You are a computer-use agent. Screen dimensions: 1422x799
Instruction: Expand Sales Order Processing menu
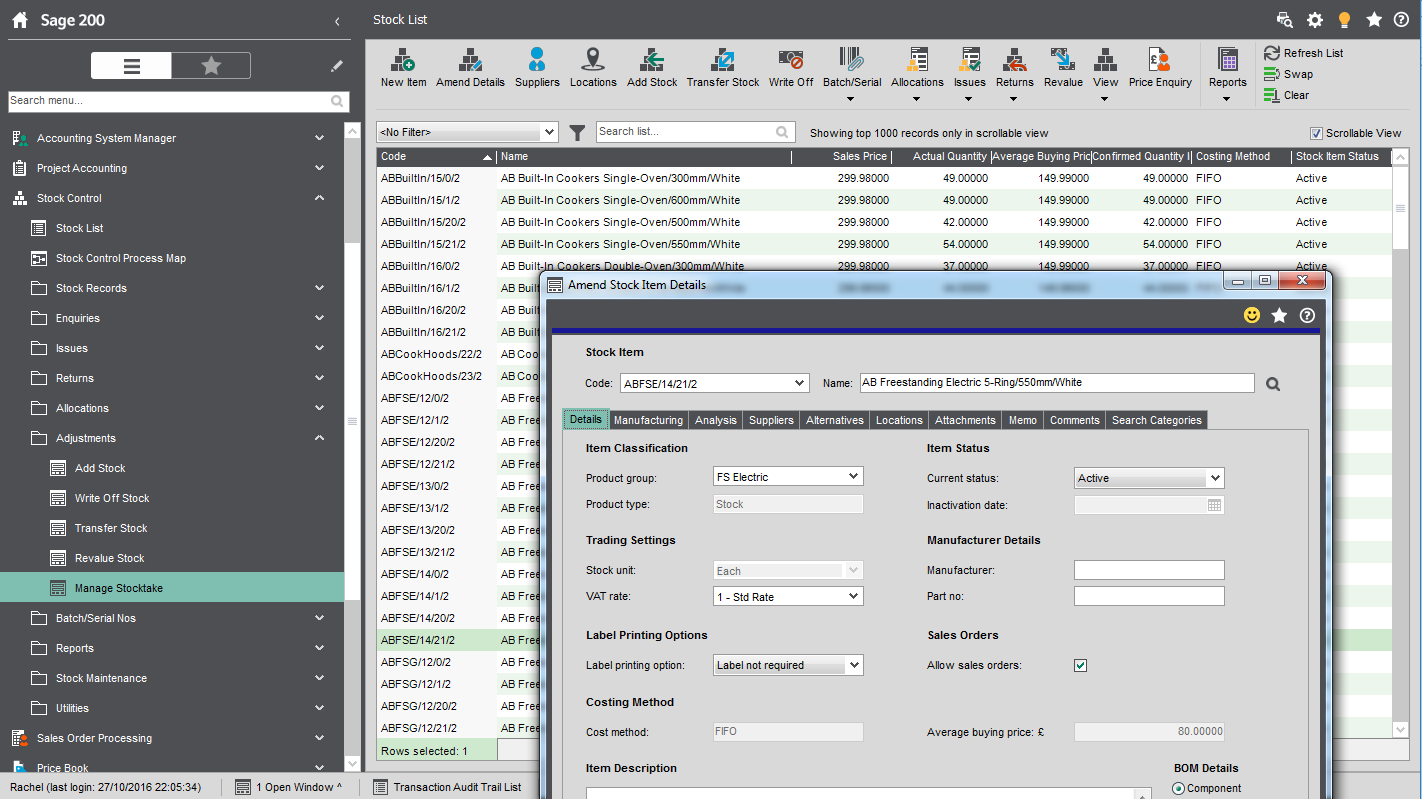point(319,738)
